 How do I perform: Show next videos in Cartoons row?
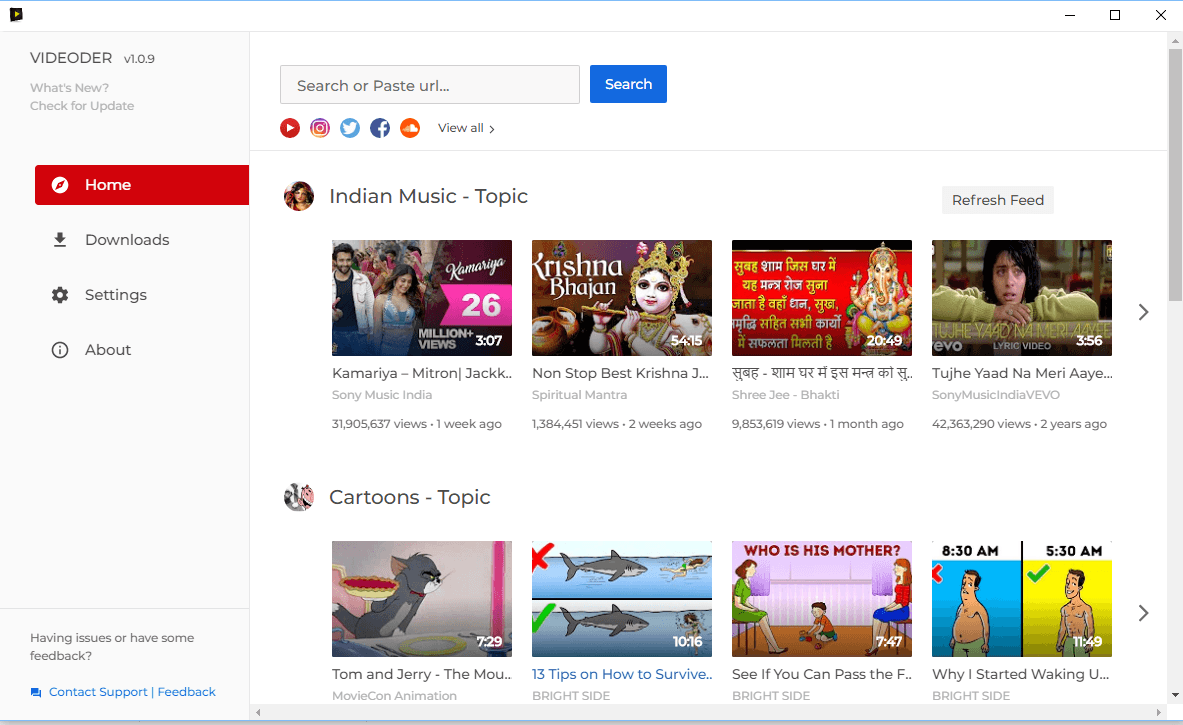[1143, 613]
